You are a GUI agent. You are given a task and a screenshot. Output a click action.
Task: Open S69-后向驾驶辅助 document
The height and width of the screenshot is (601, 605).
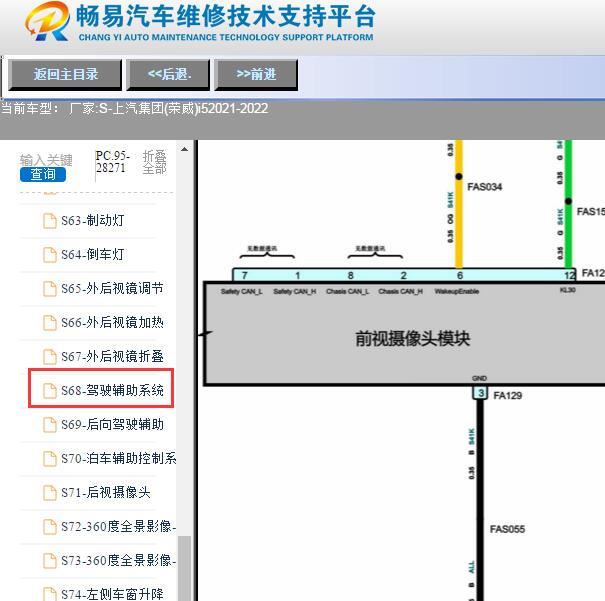pos(112,424)
